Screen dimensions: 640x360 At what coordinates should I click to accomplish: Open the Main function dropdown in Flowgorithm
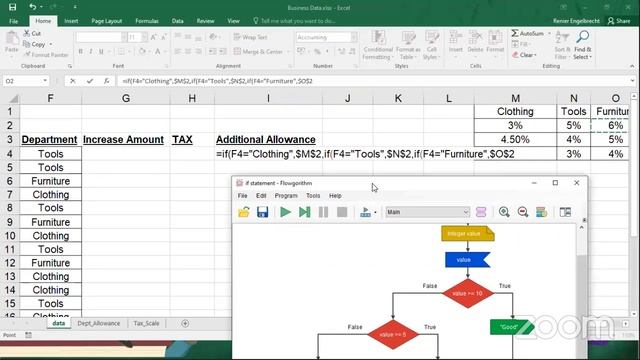tap(427, 212)
